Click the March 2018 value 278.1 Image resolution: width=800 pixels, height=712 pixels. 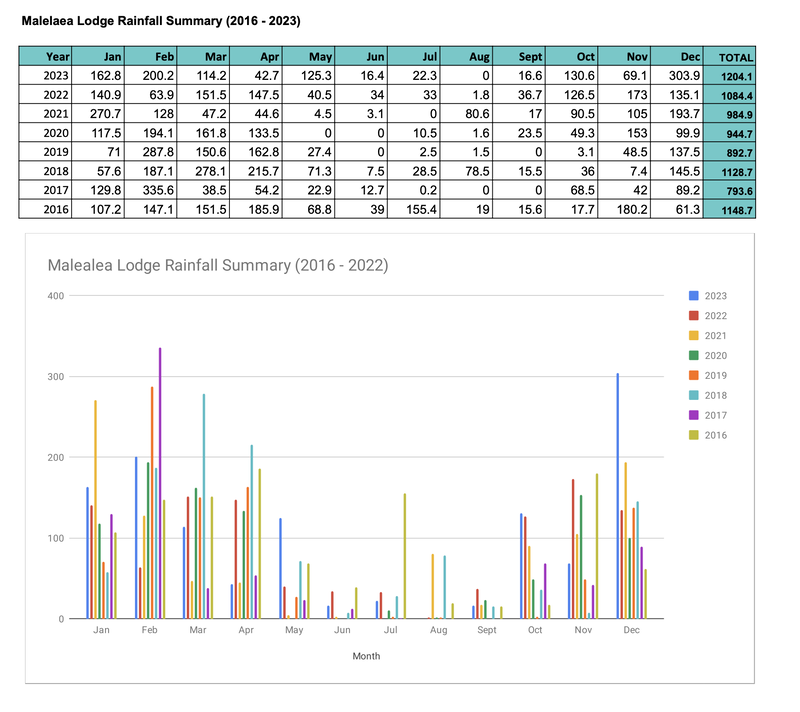203,171
